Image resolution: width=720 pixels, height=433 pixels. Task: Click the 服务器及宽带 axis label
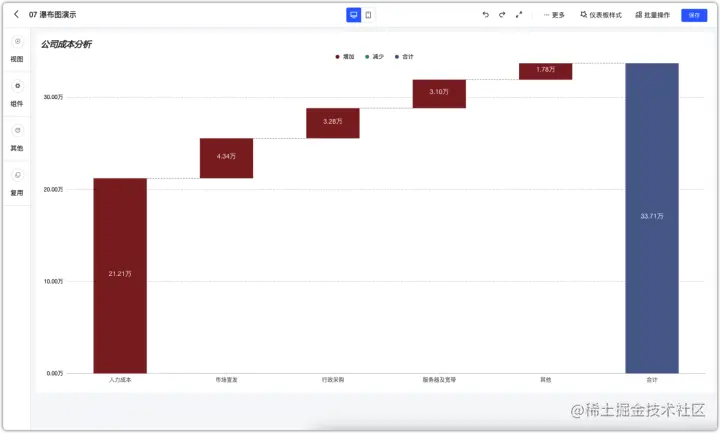coord(439,380)
